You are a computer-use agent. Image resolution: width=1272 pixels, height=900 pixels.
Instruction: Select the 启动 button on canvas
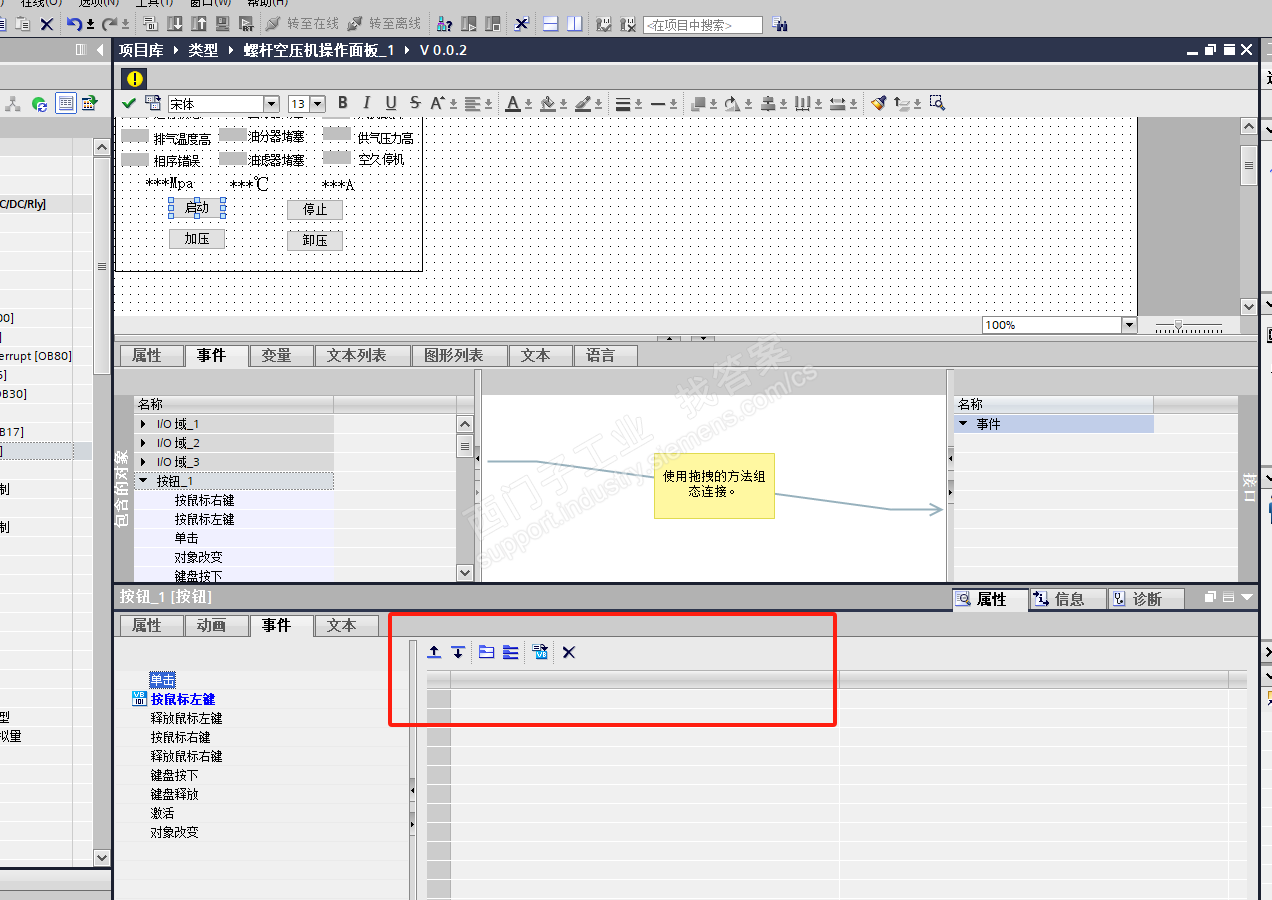(x=197, y=208)
